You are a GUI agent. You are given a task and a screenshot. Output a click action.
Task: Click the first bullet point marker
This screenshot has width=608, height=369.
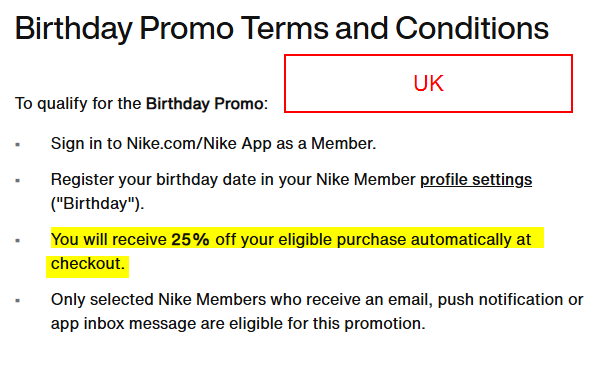tap(17, 145)
